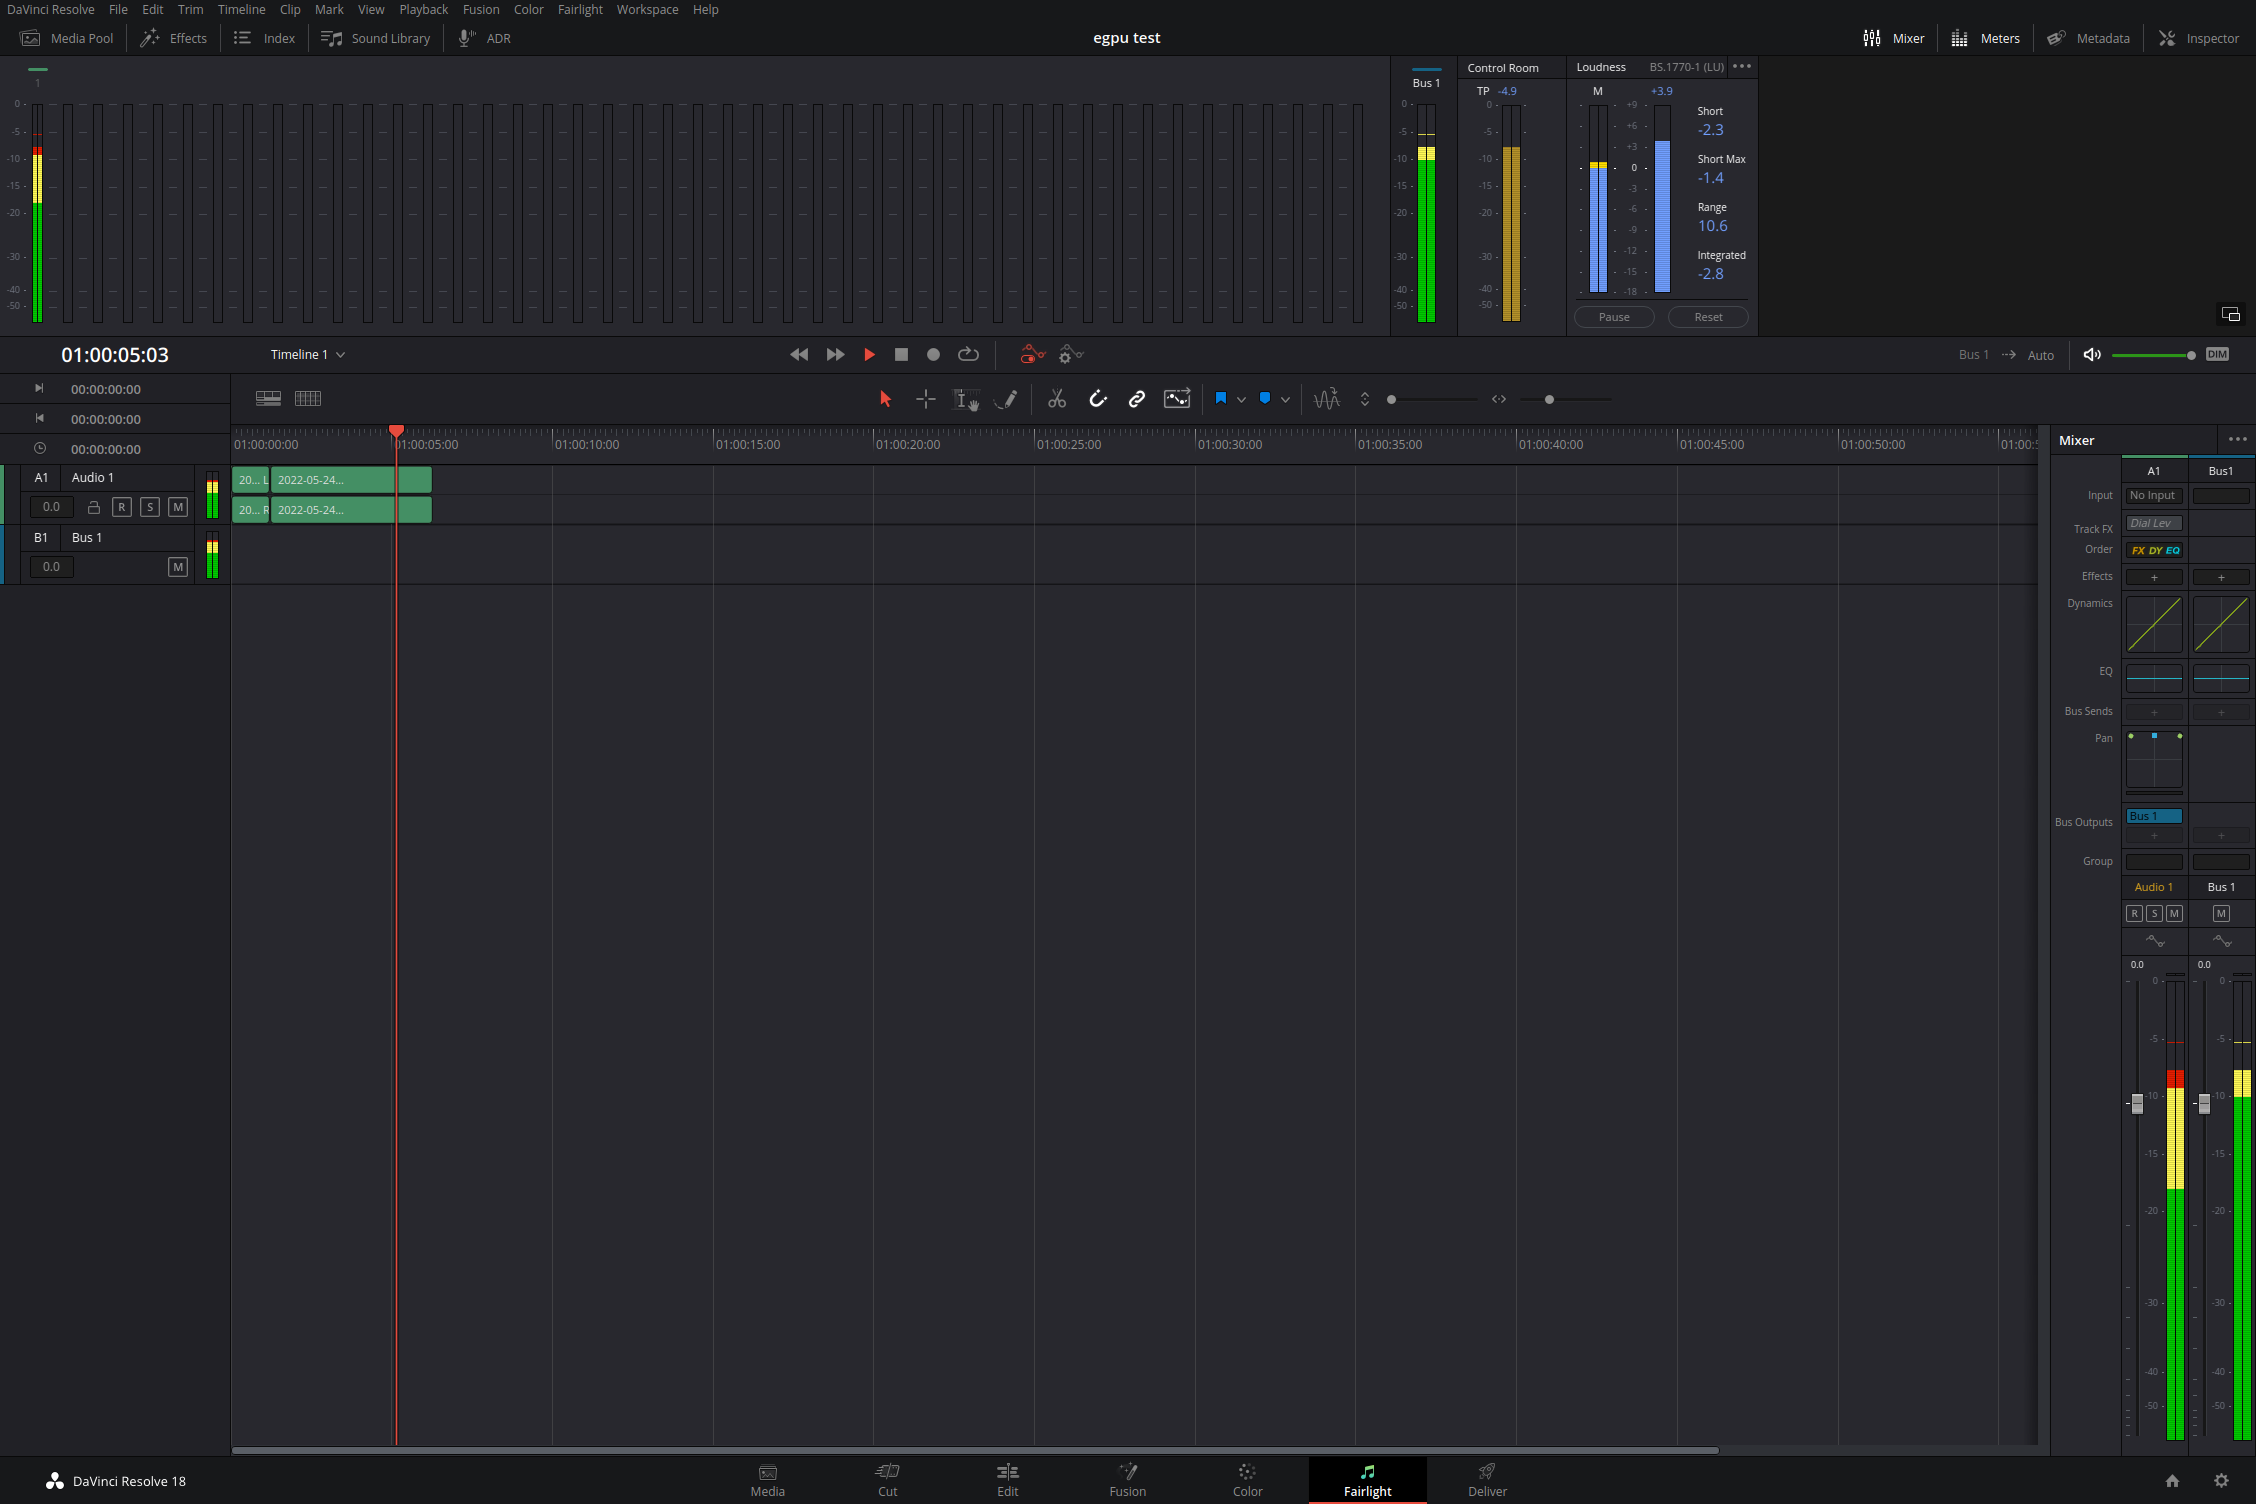Rewind with the fast reverse button
Screen dimensions: 2256x1504
pos(799,354)
